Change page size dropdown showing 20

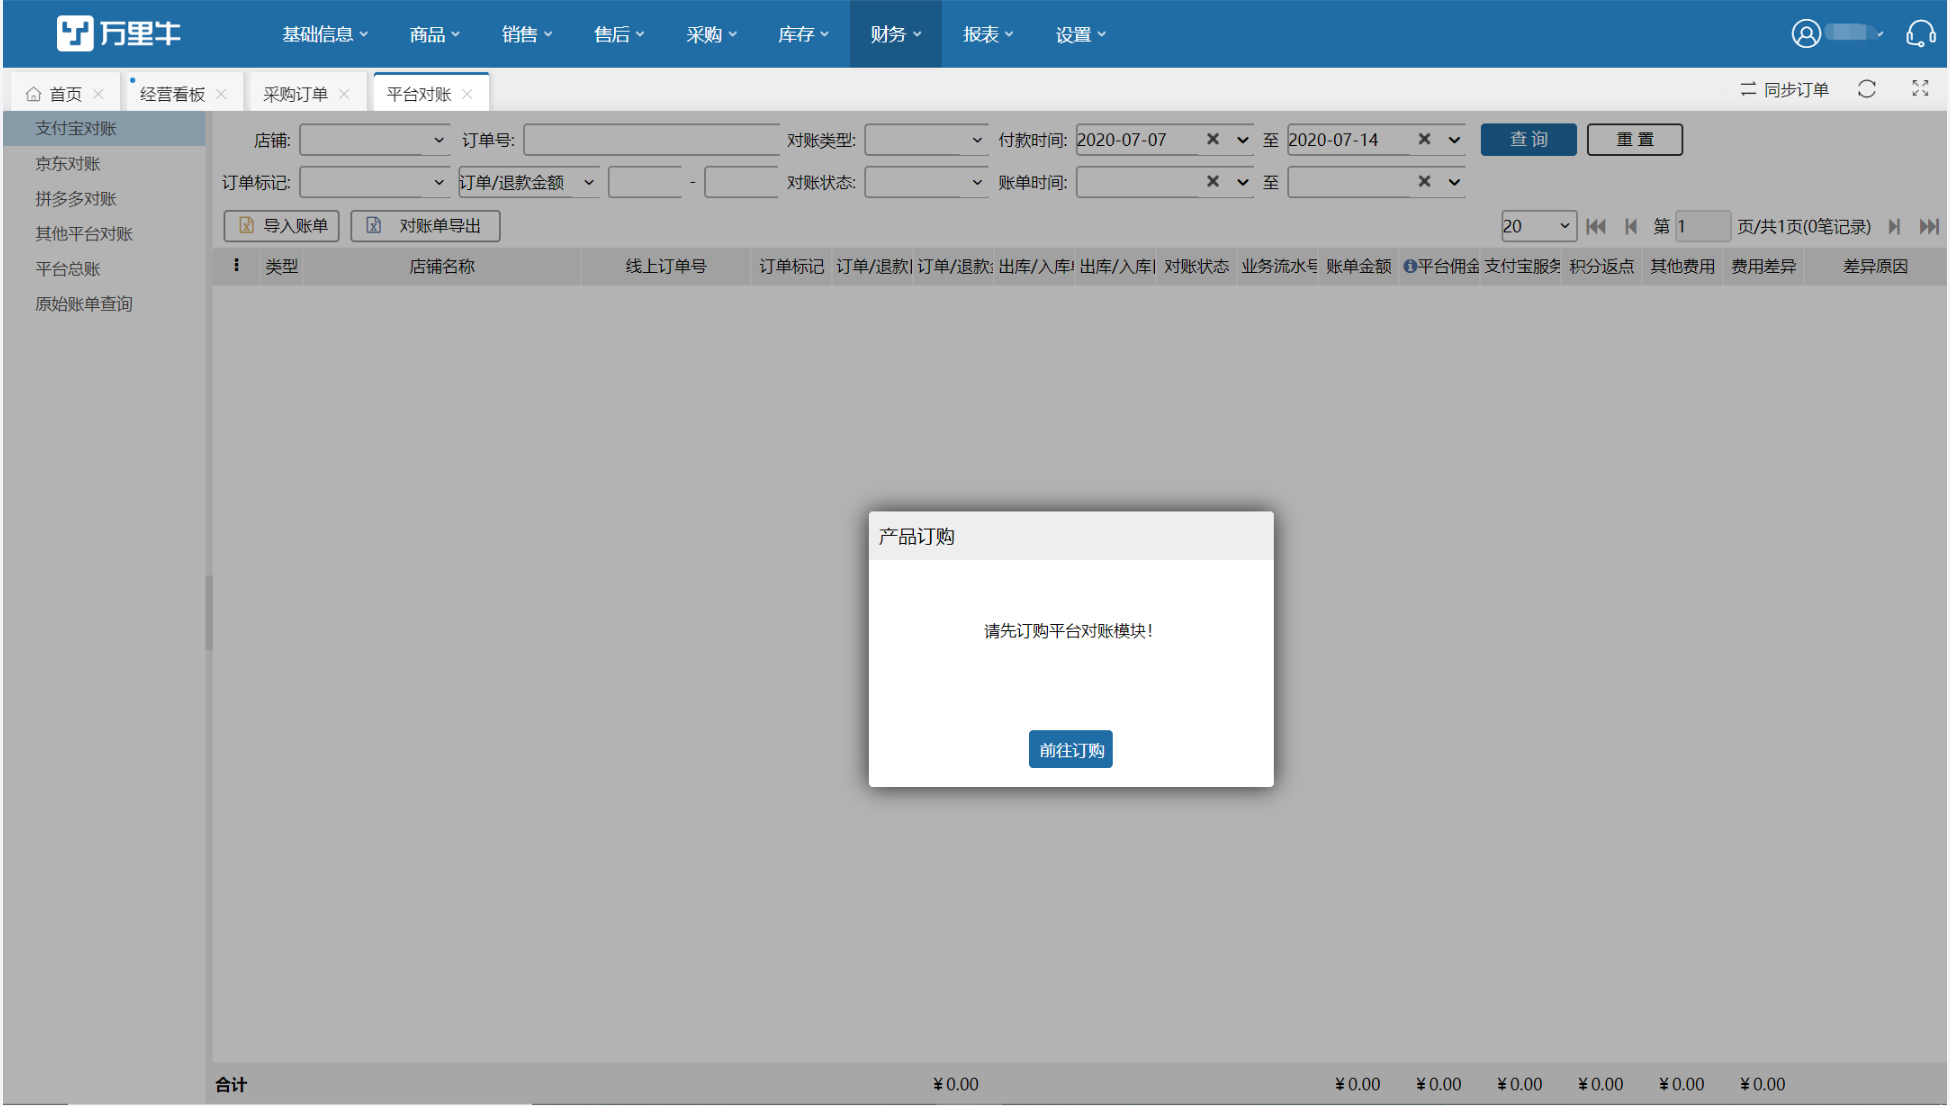tap(1538, 226)
